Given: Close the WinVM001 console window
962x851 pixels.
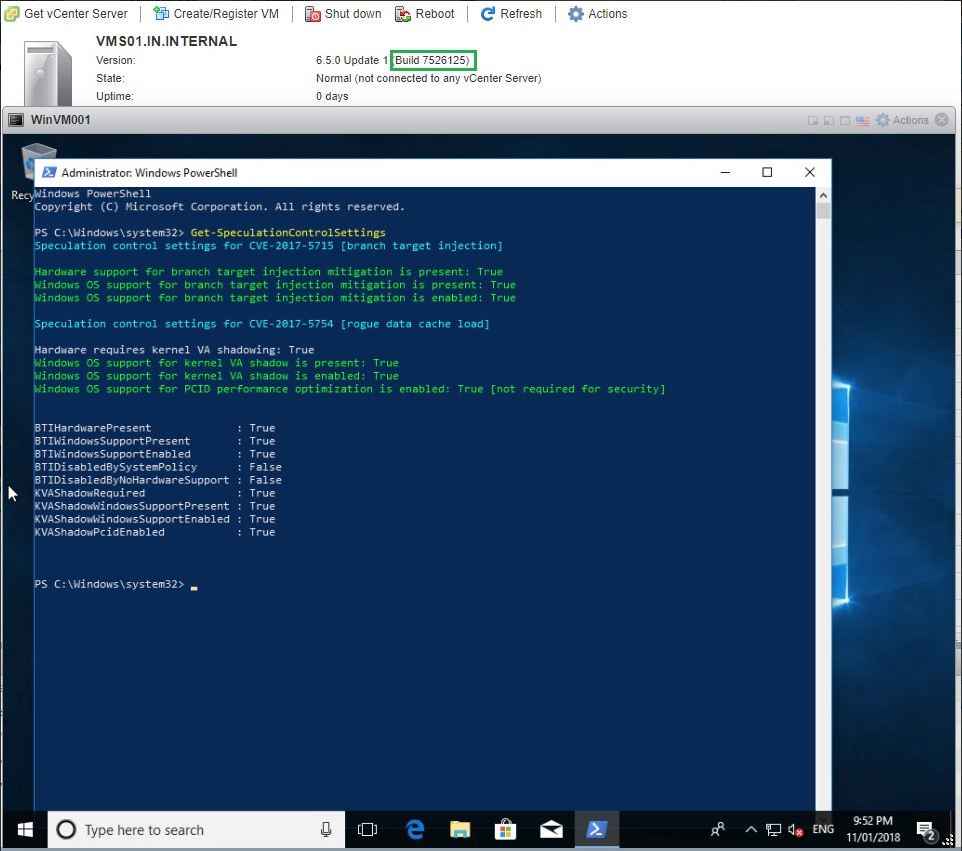Looking at the screenshot, I should (942, 120).
